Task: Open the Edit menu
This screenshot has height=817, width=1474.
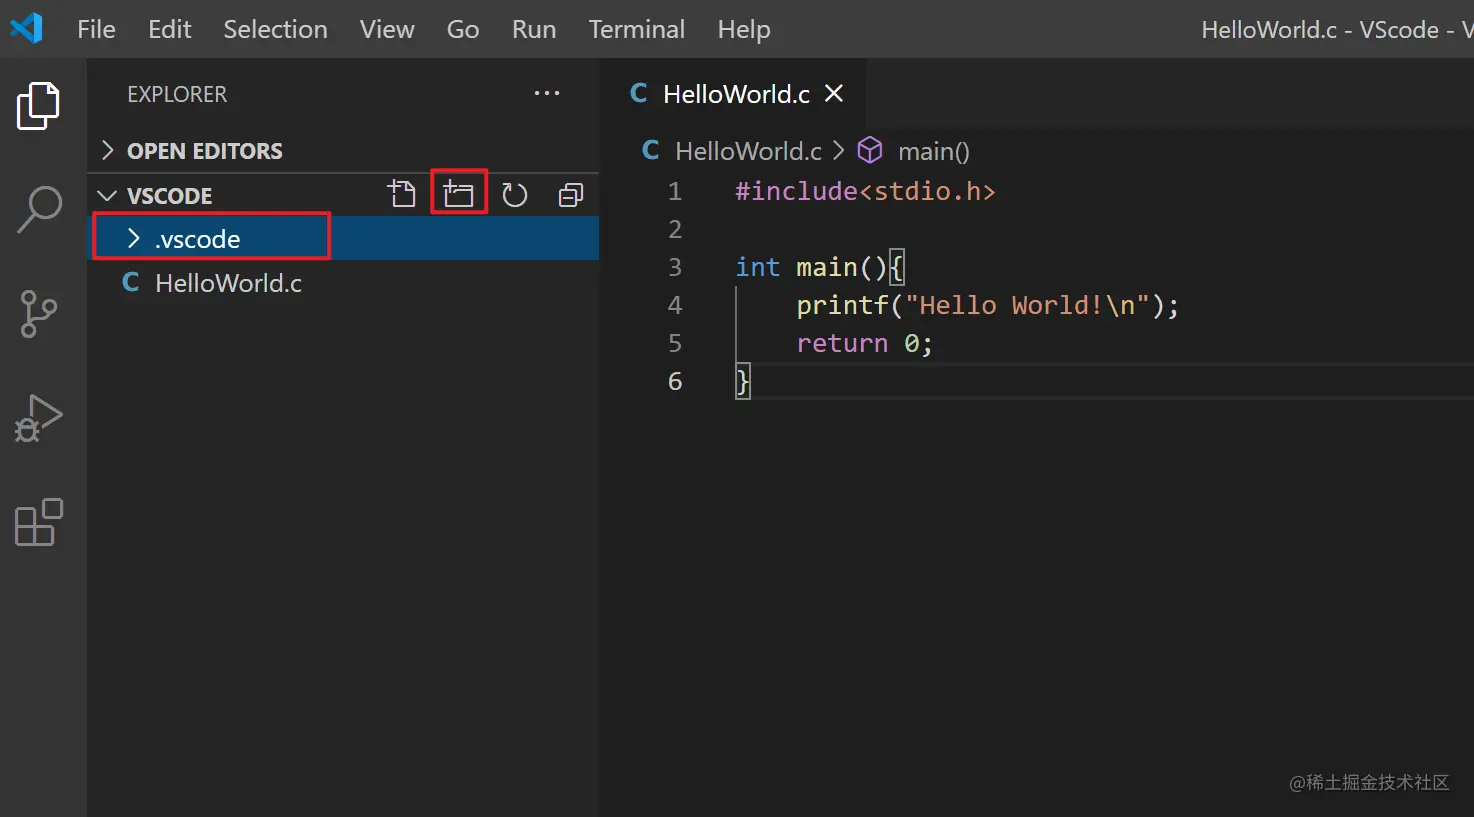Action: click(170, 29)
